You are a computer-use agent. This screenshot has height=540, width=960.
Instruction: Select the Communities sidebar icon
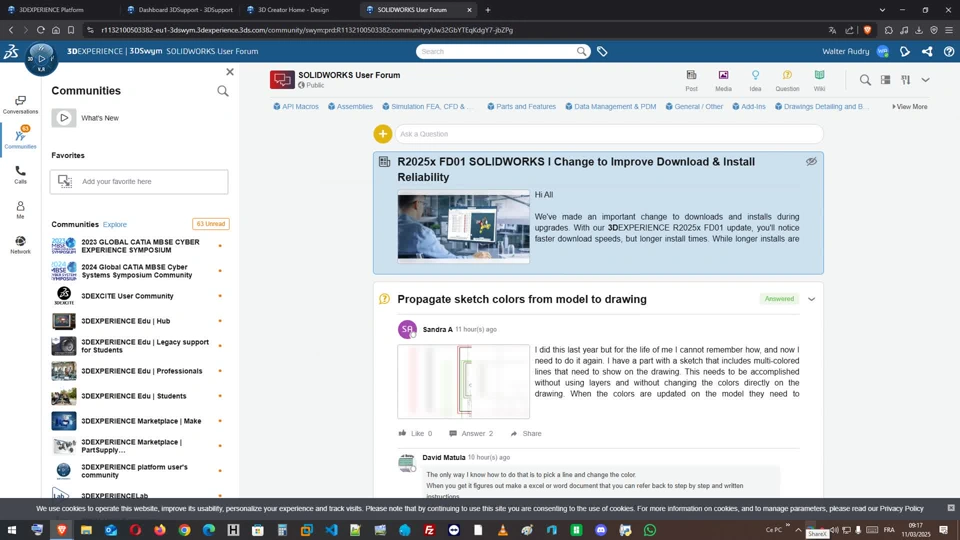[x=20, y=137]
